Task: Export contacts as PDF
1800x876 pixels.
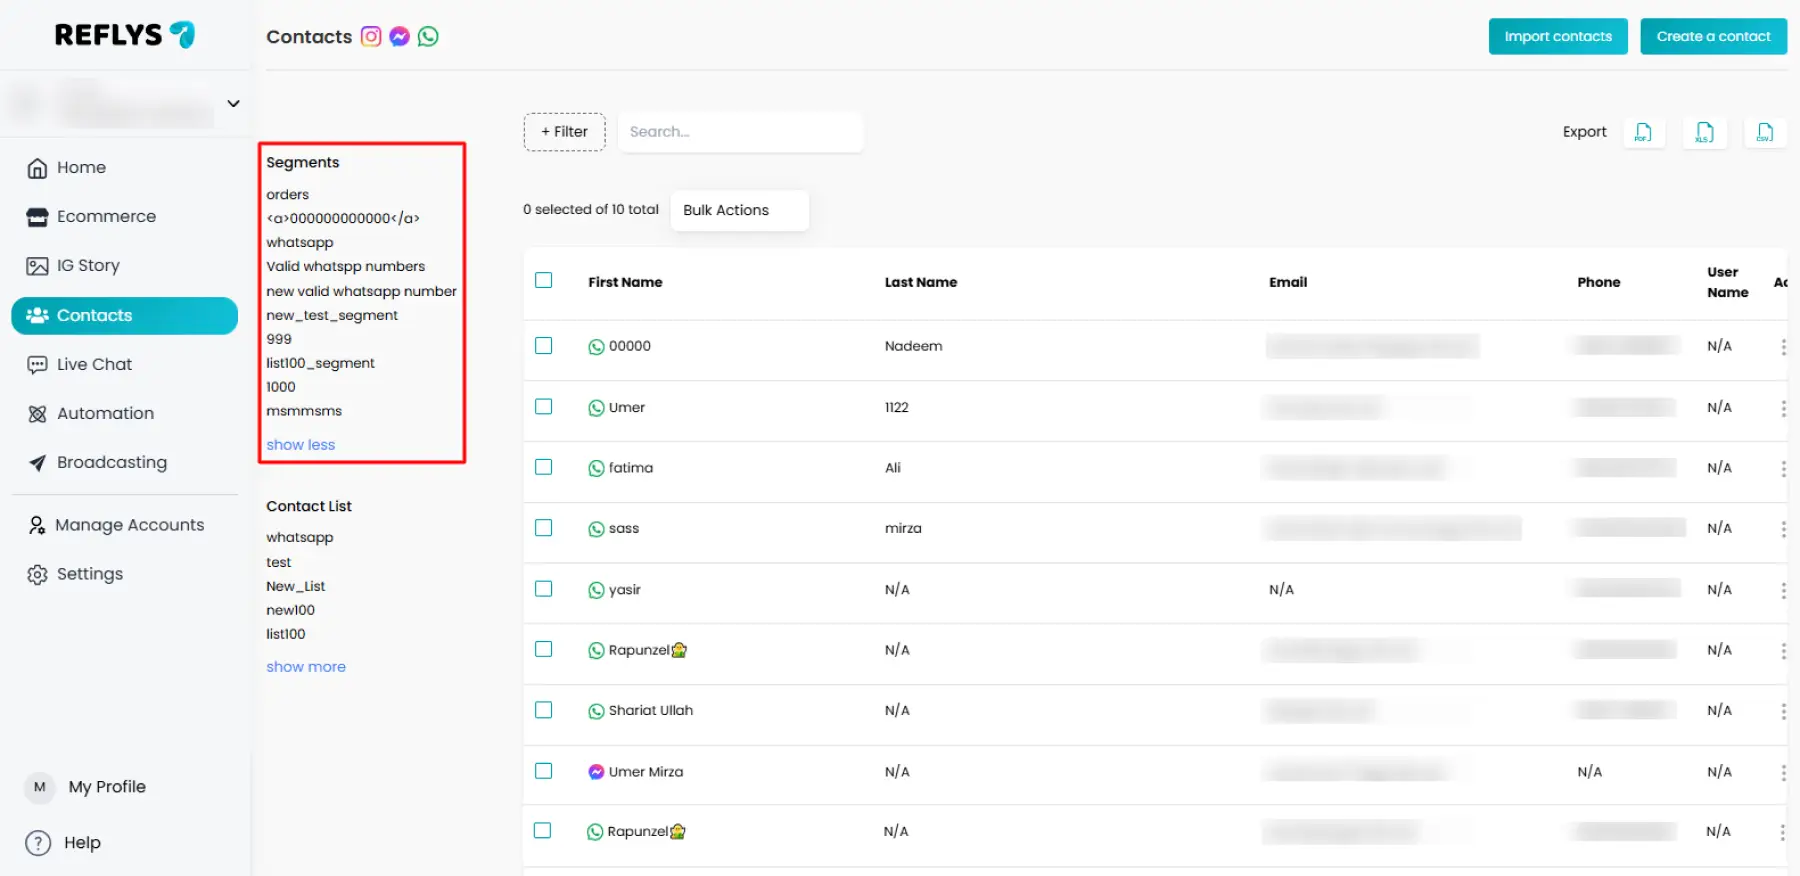Action: (x=1643, y=132)
